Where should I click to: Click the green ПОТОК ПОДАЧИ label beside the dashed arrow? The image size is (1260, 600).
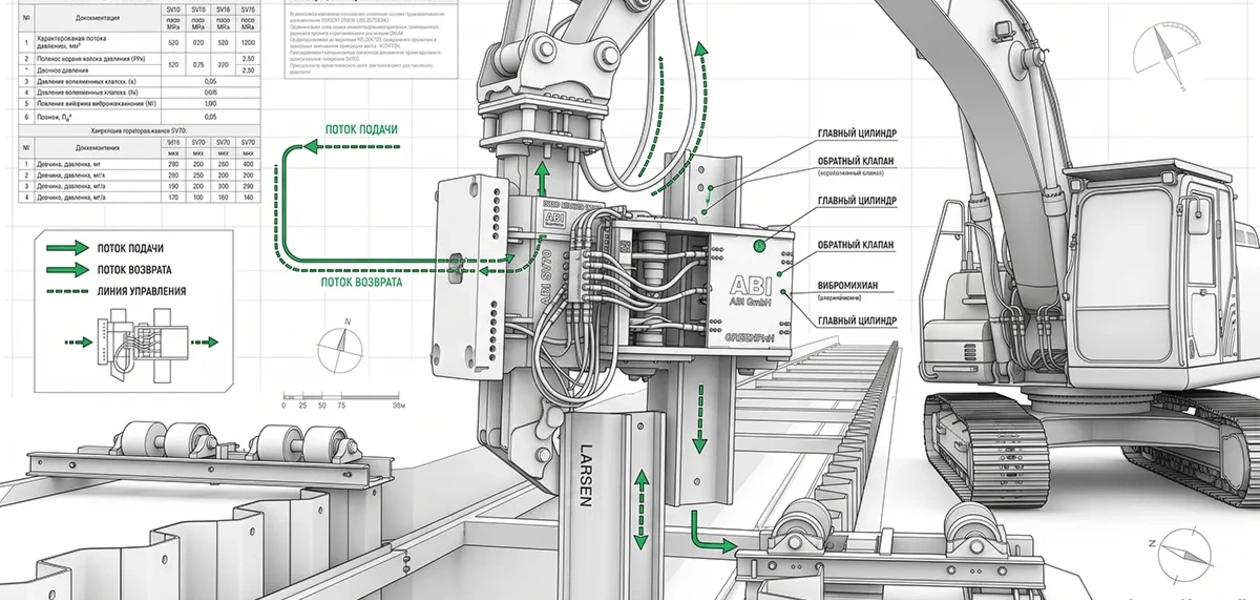click(362, 130)
